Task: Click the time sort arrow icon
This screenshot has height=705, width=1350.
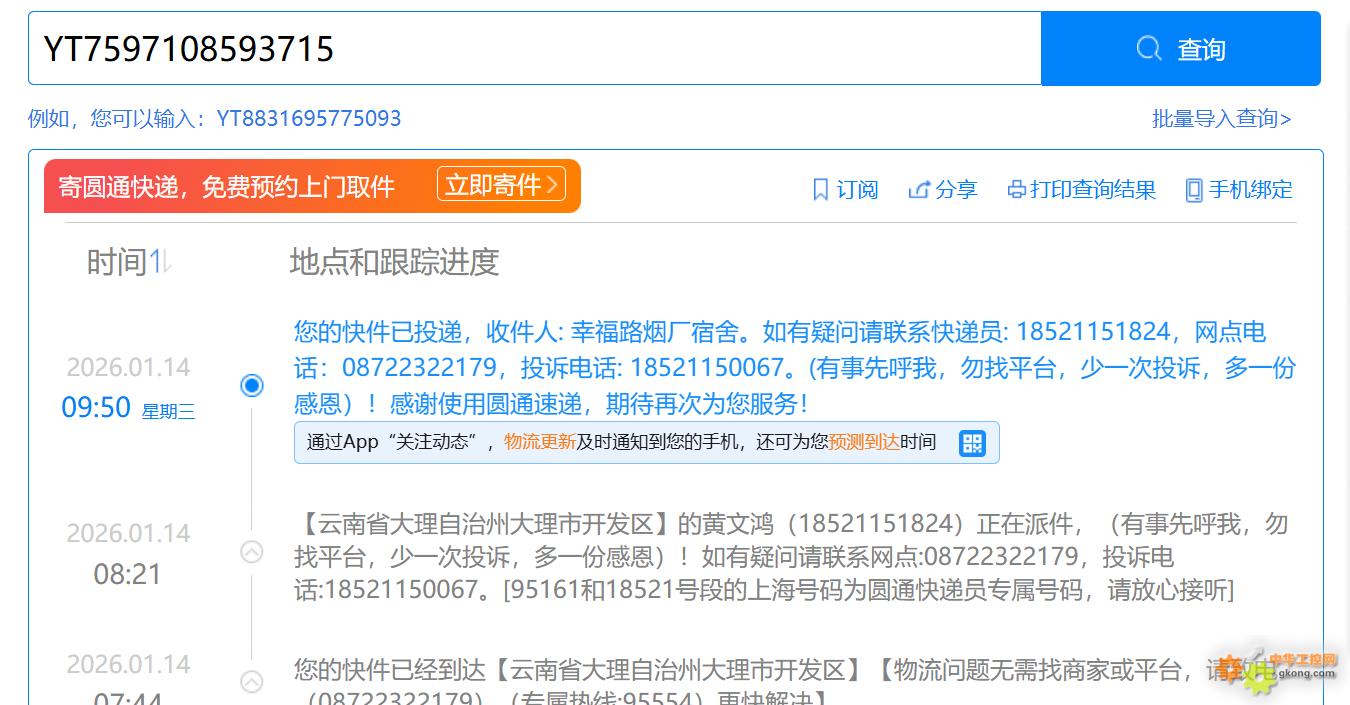Action: pos(166,262)
